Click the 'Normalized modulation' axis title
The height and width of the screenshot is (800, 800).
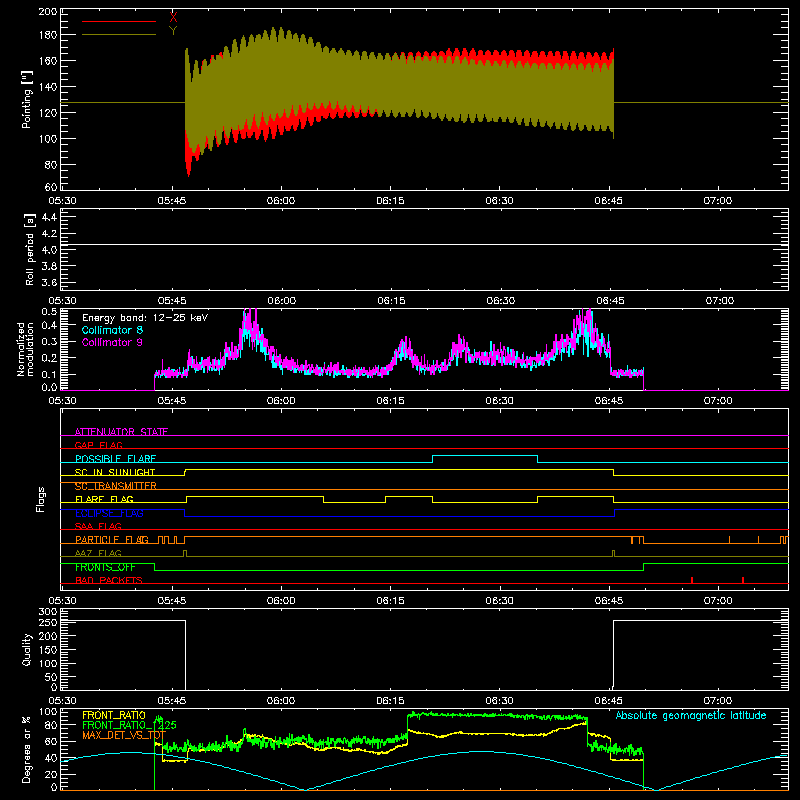[x=25, y=349]
